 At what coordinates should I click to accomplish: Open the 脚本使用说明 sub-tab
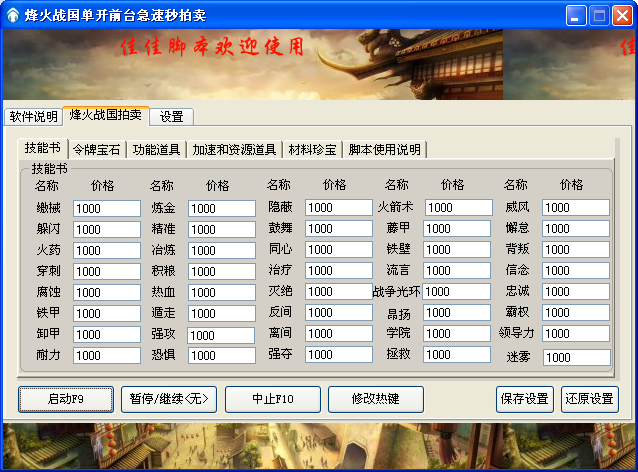(x=385, y=150)
